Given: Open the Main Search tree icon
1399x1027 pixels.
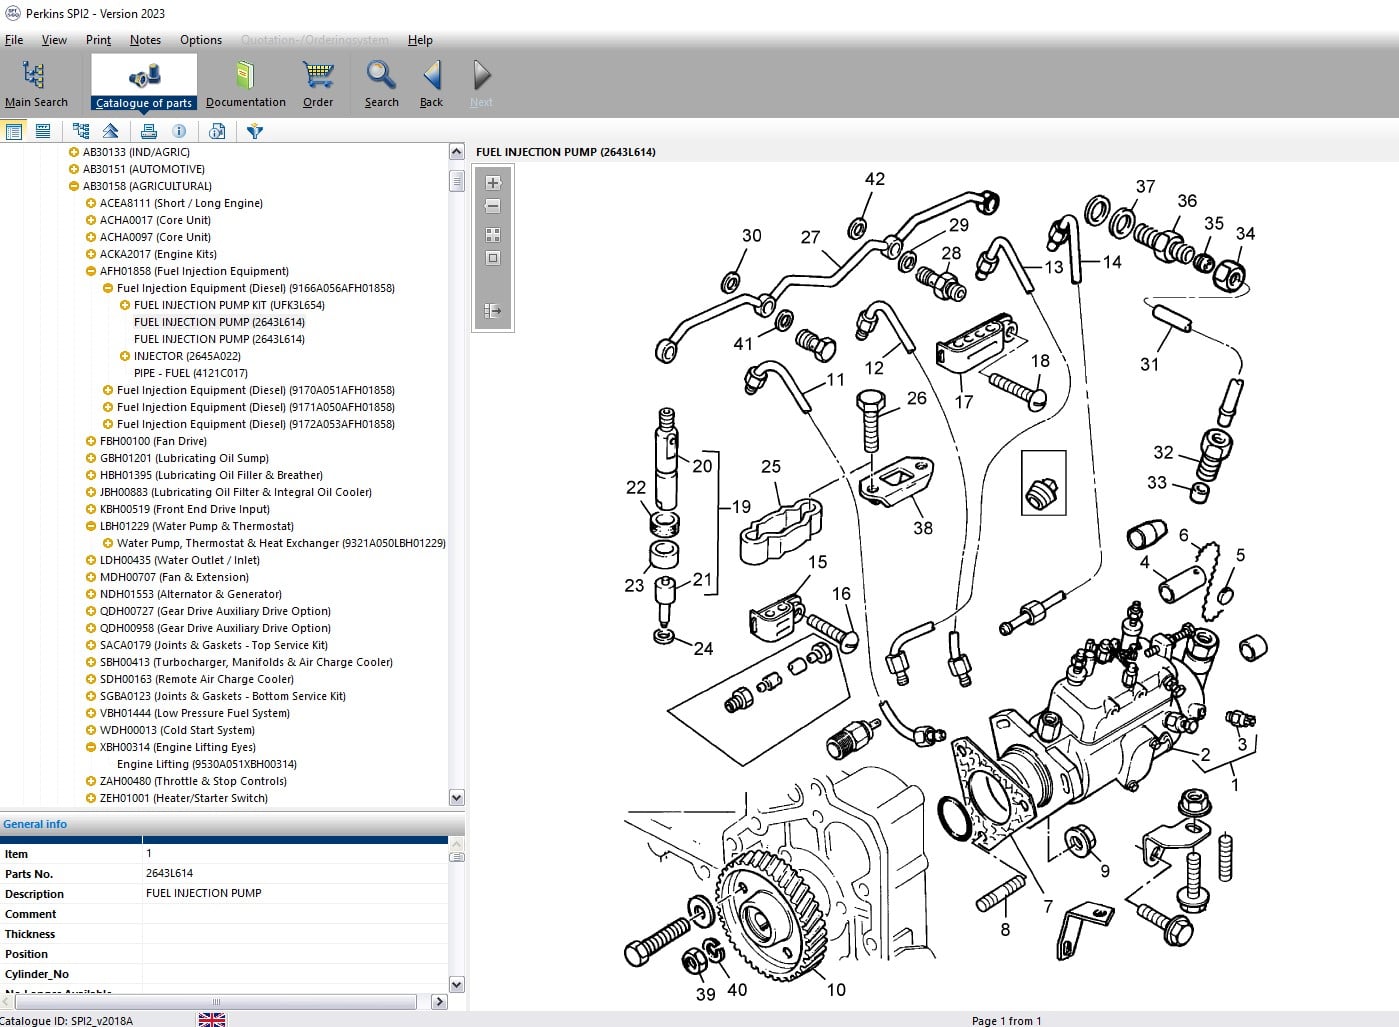Looking at the screenshot, I should (35, 75).
